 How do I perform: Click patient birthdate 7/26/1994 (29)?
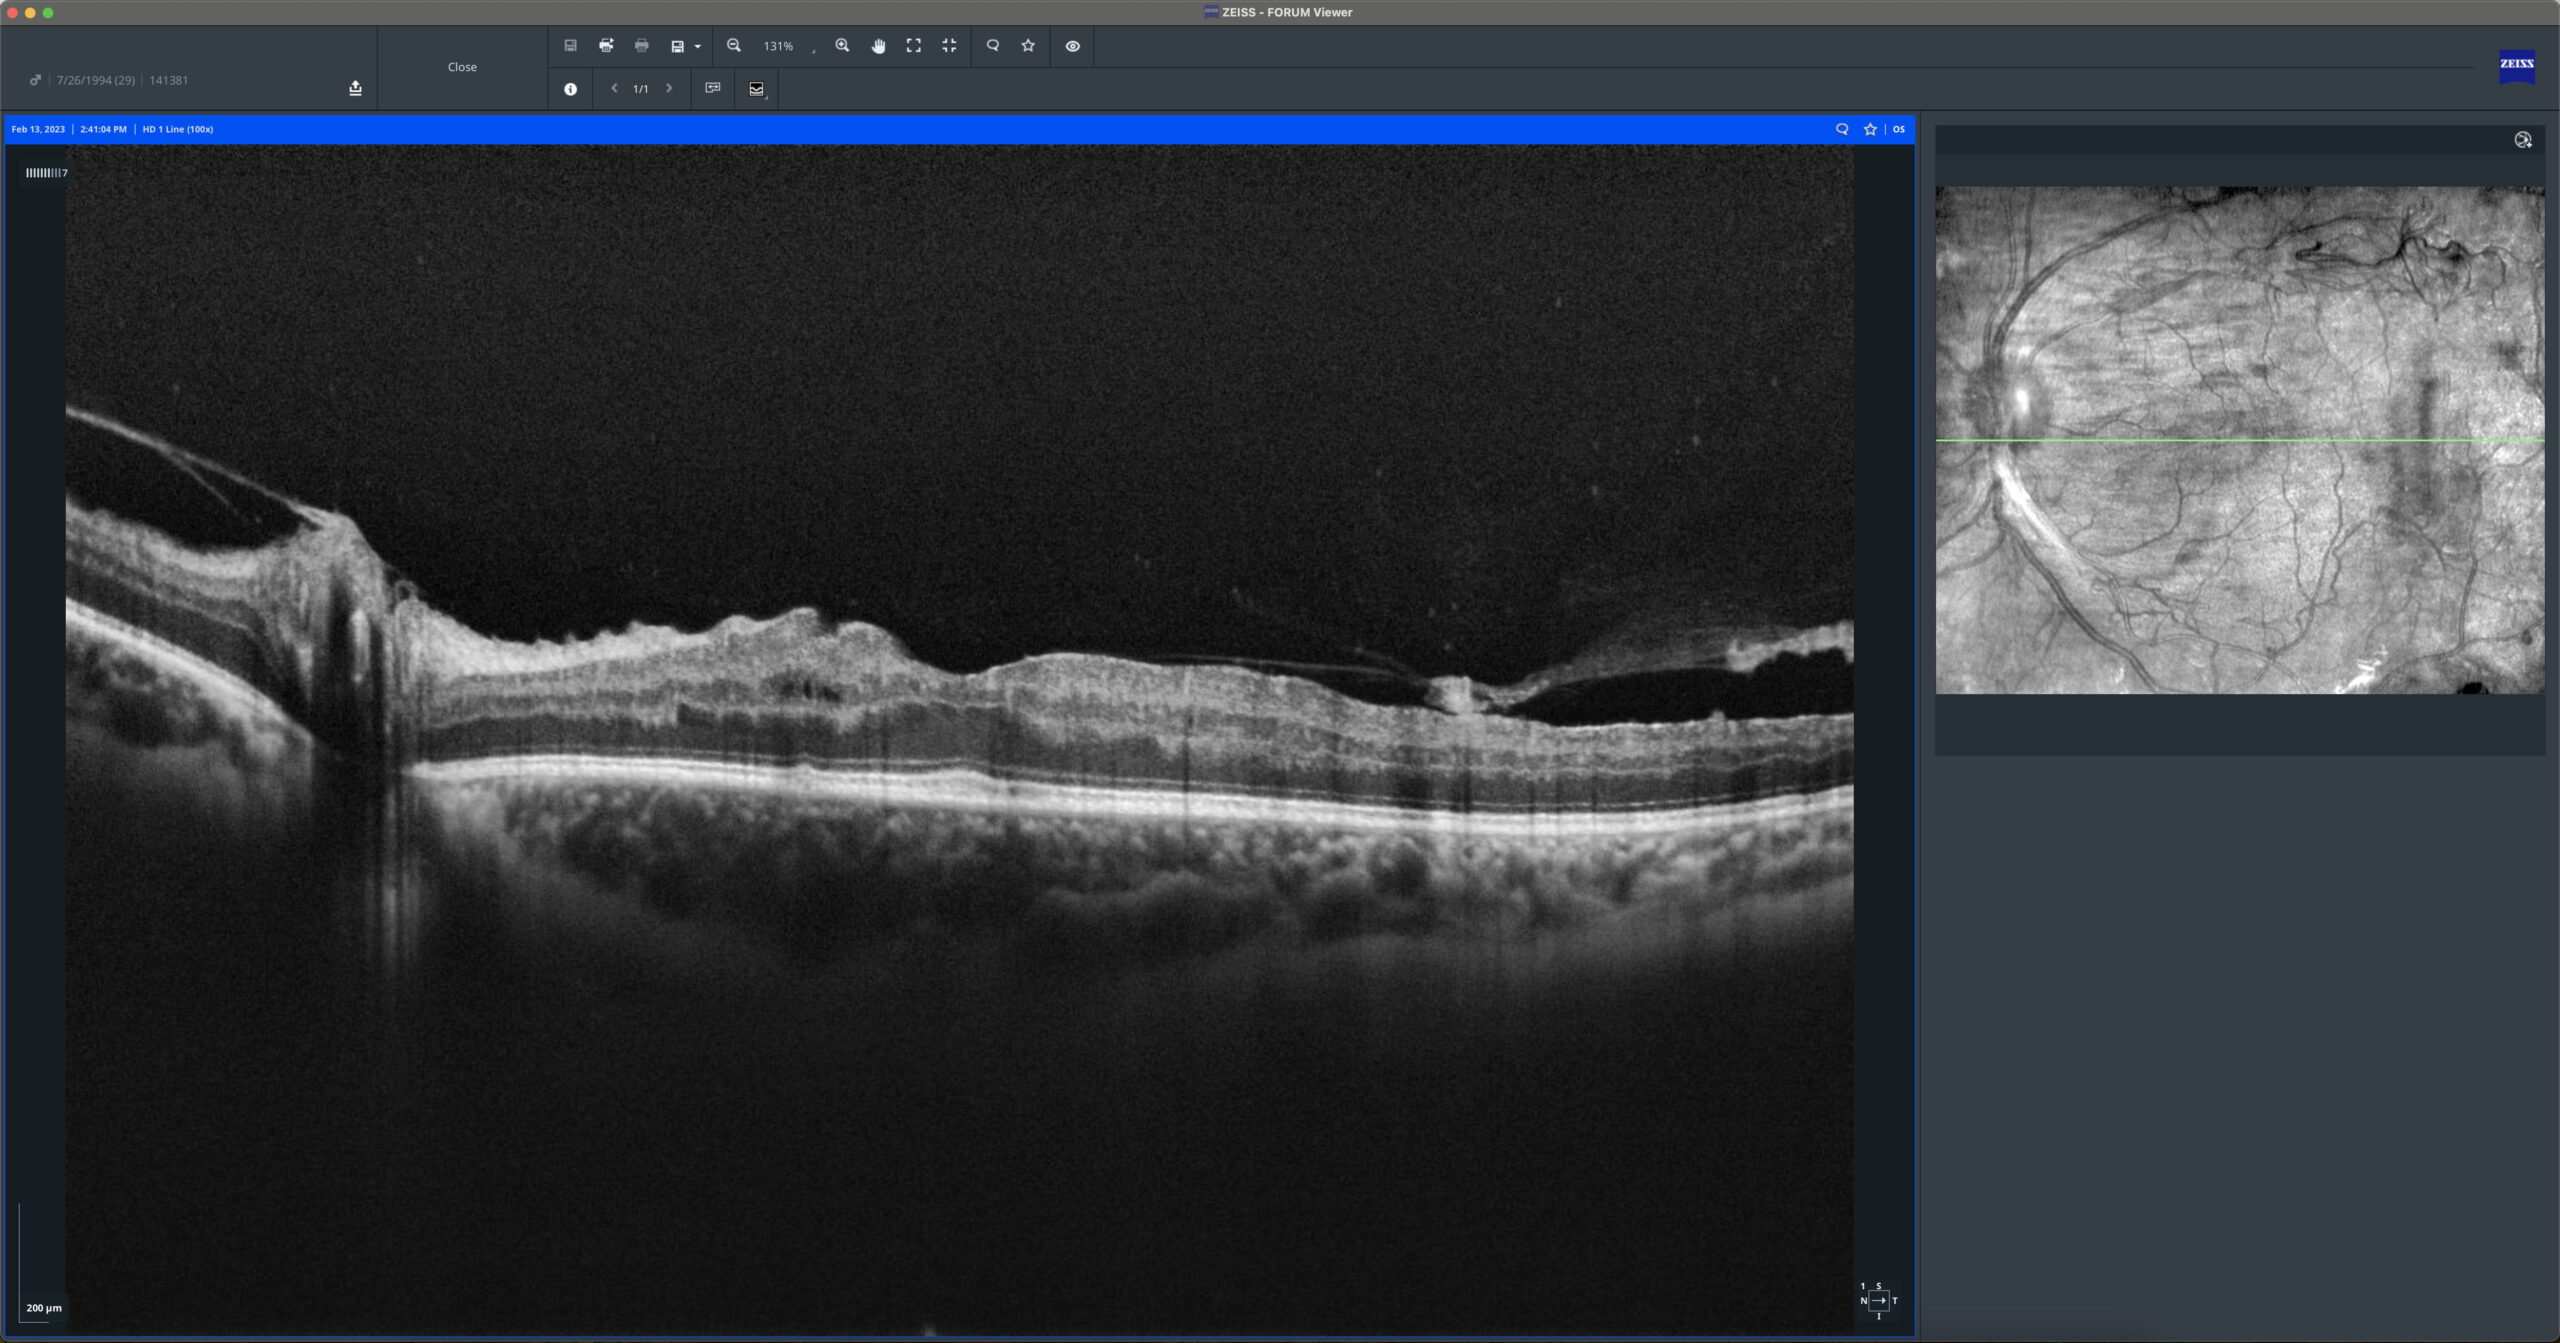[96, 80]
